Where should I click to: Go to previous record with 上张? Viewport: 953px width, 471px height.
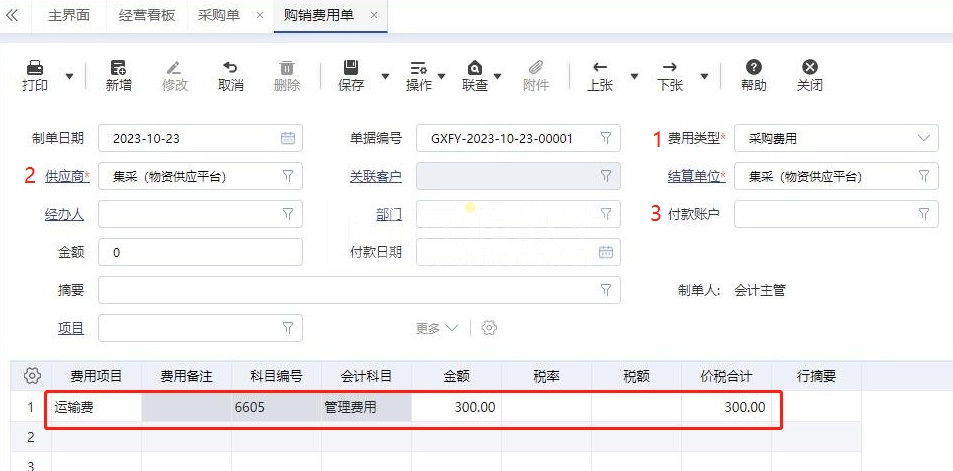[600, 68]
